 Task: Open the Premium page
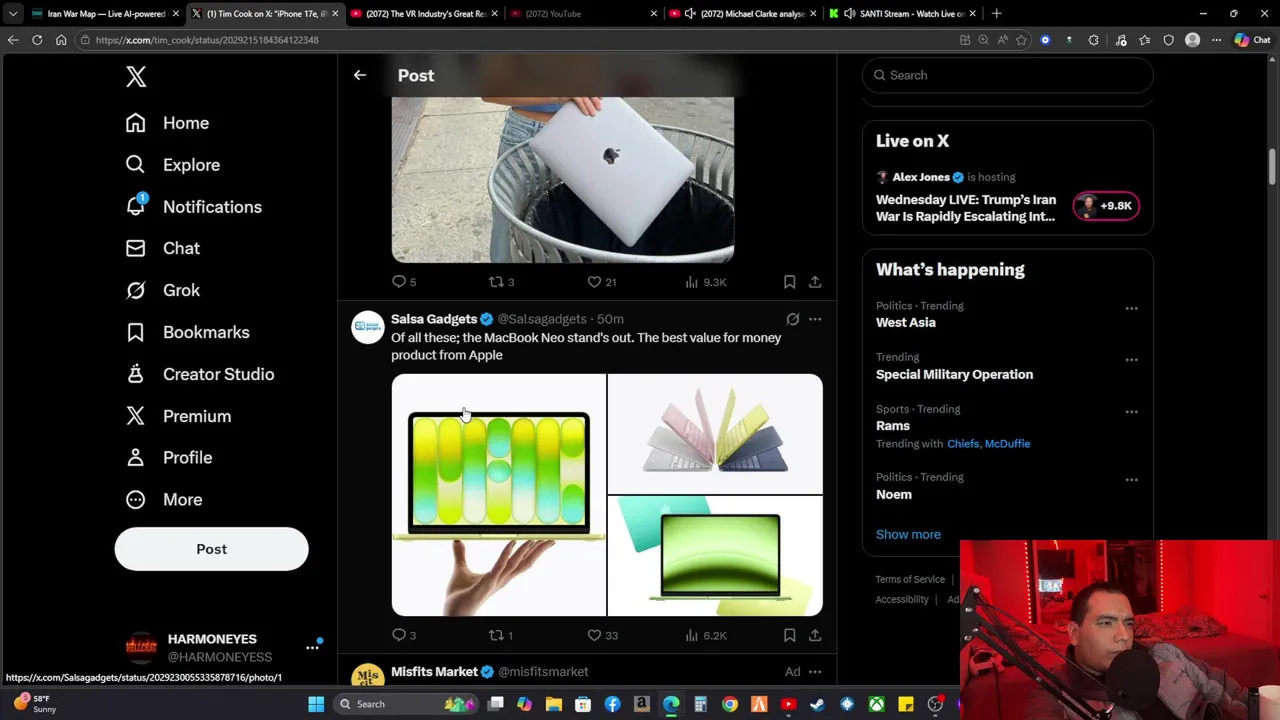177,416
